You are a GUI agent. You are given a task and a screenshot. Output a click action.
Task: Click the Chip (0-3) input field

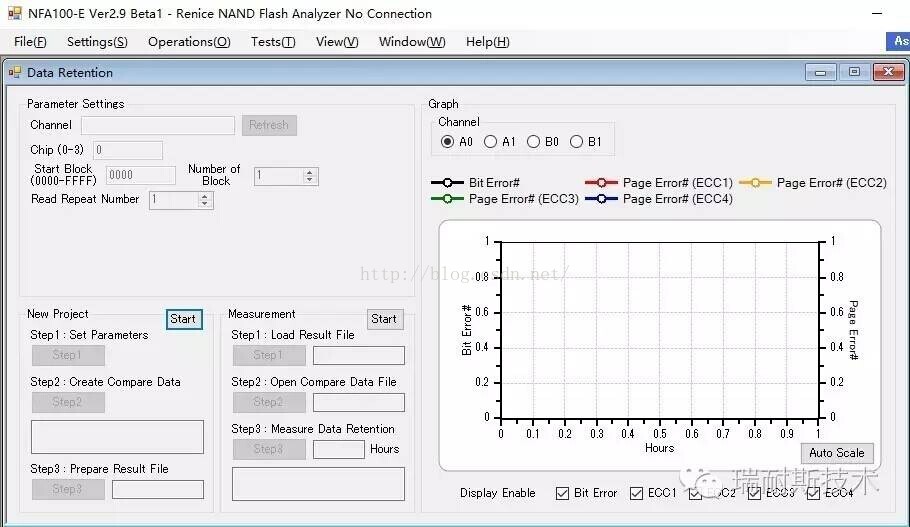click(128, 150)
